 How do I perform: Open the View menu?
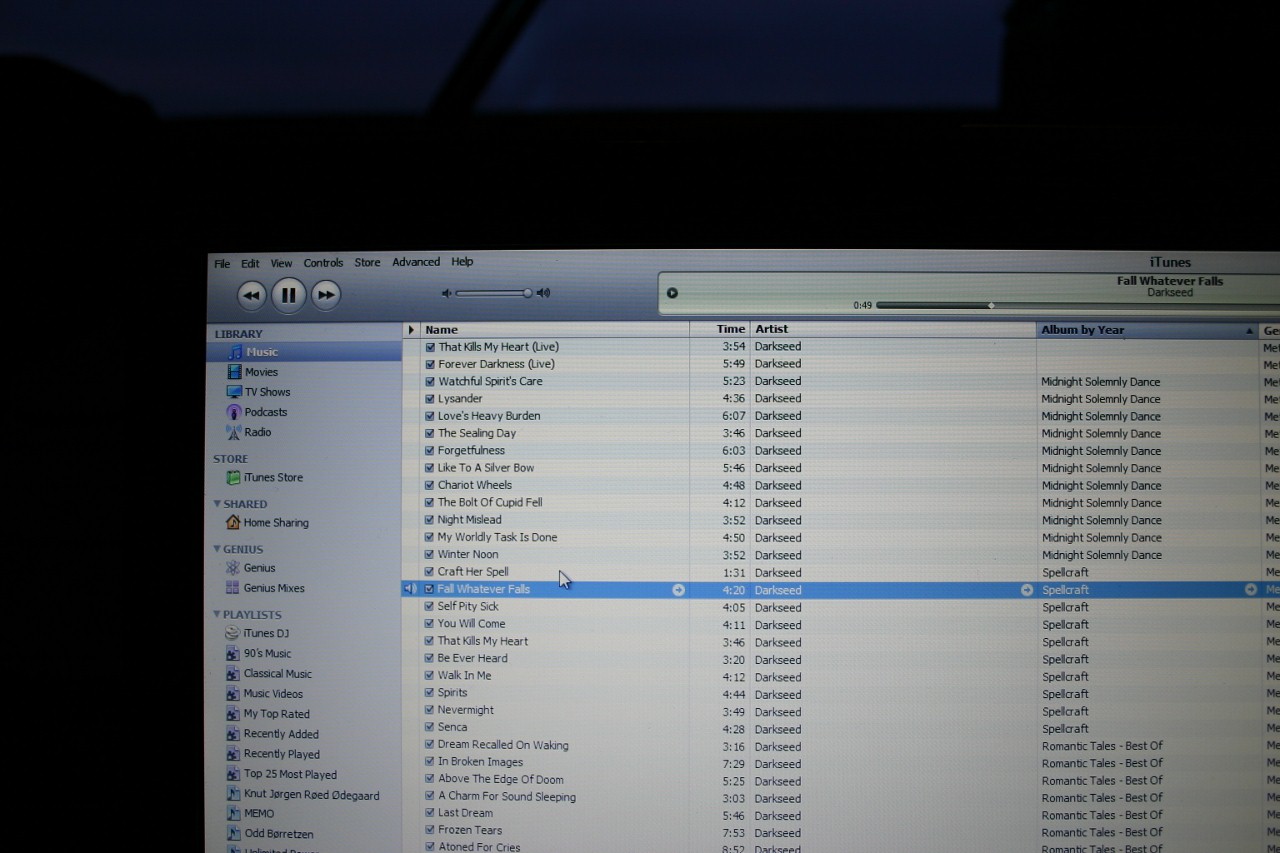[x=281, y=264]
